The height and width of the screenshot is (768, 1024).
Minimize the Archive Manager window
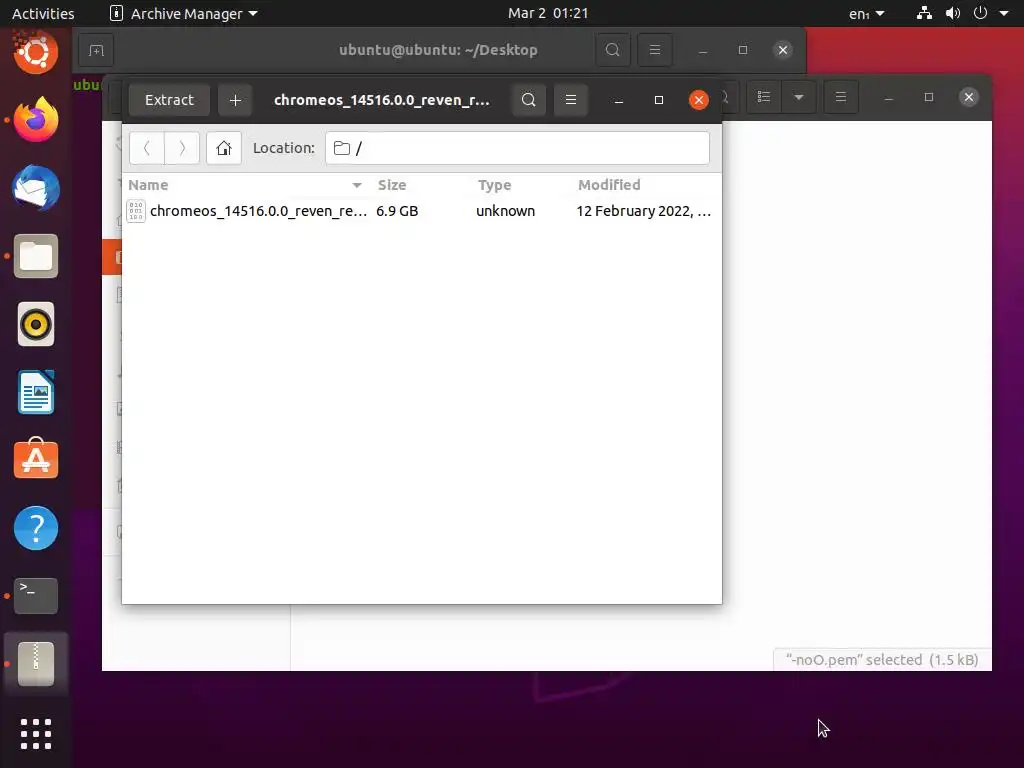(618, 100)
